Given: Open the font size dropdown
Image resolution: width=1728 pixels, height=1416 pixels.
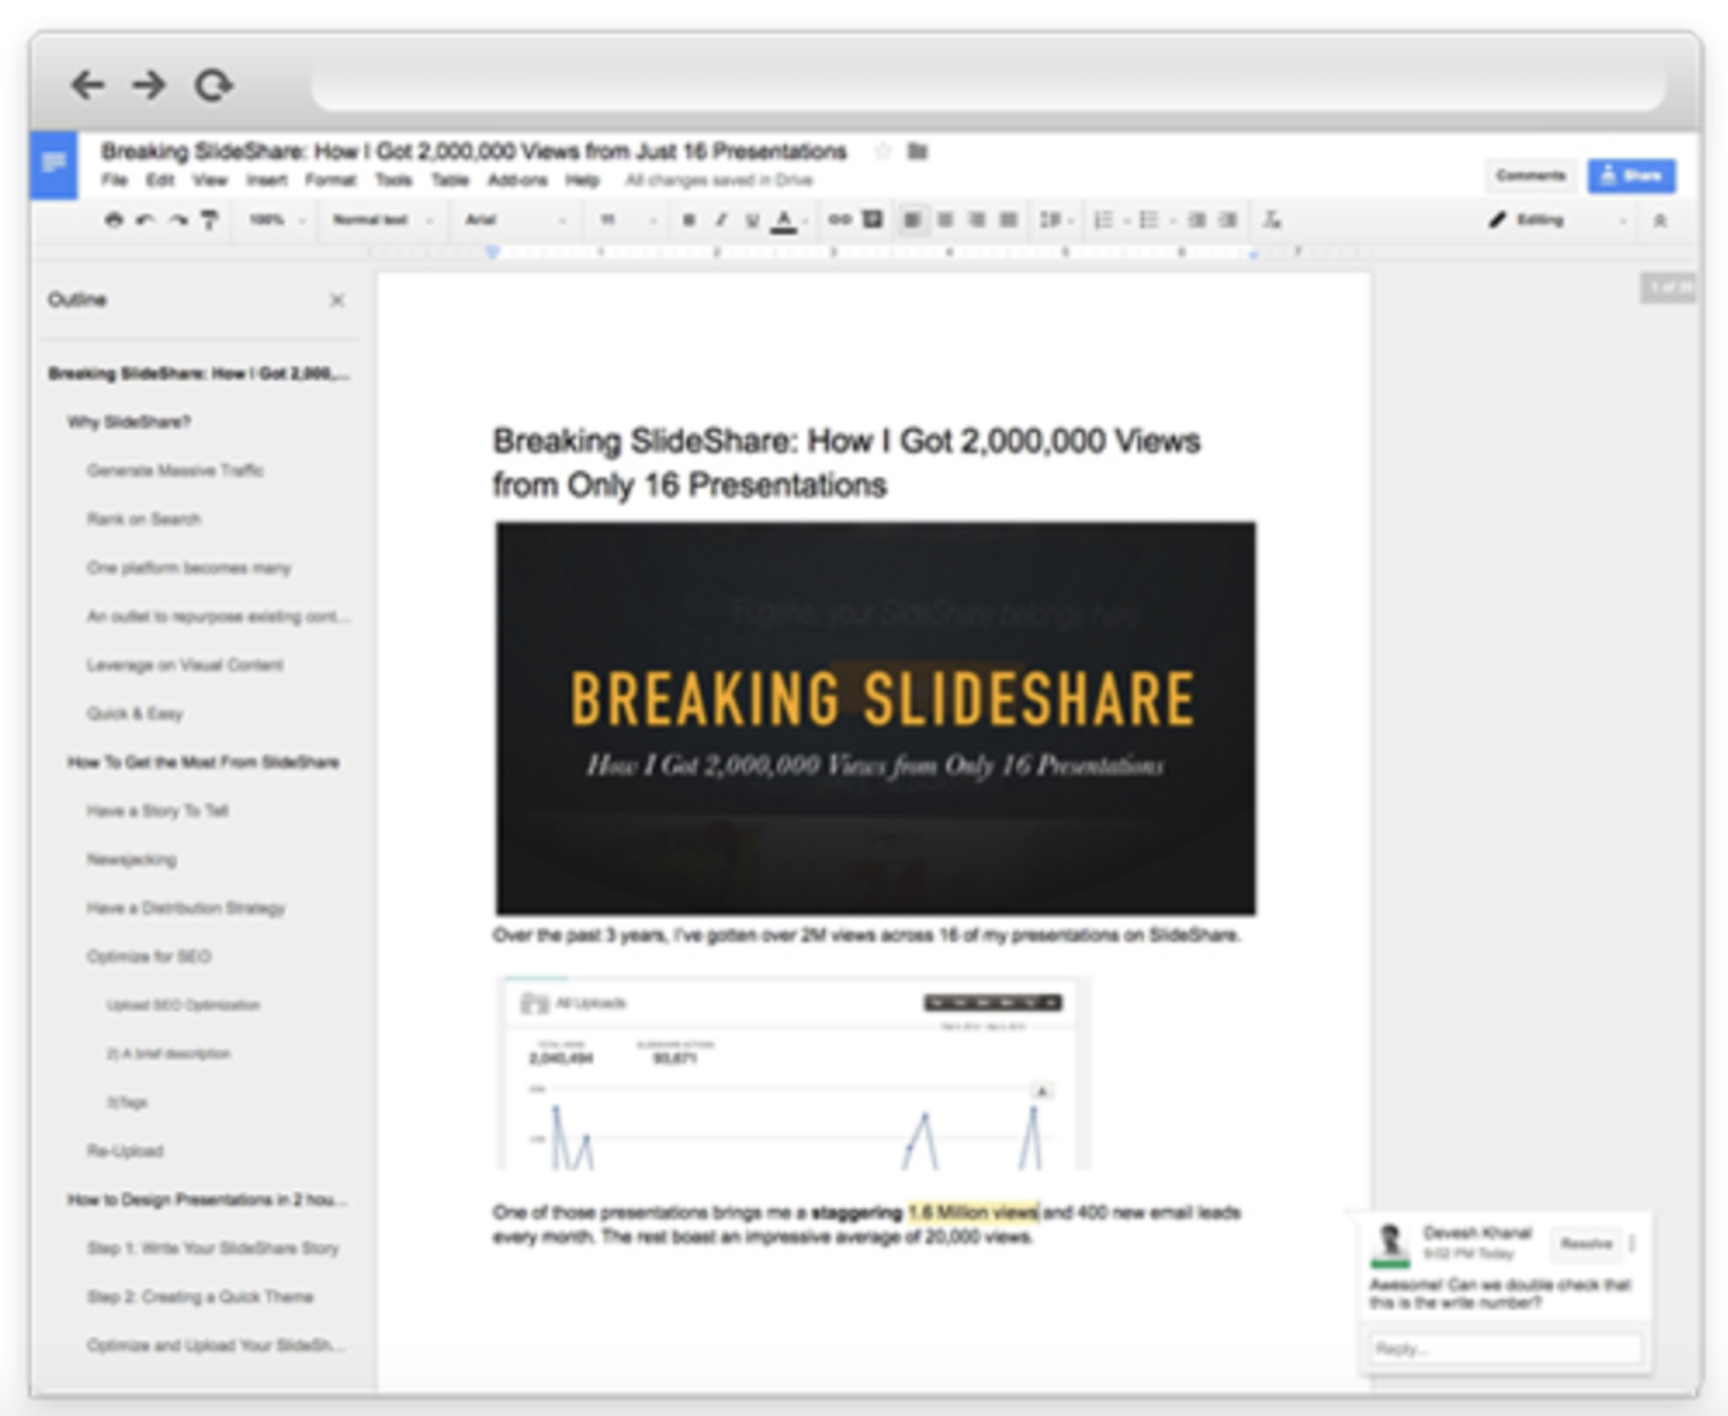Looking at the screenshot, I should 628,220.
